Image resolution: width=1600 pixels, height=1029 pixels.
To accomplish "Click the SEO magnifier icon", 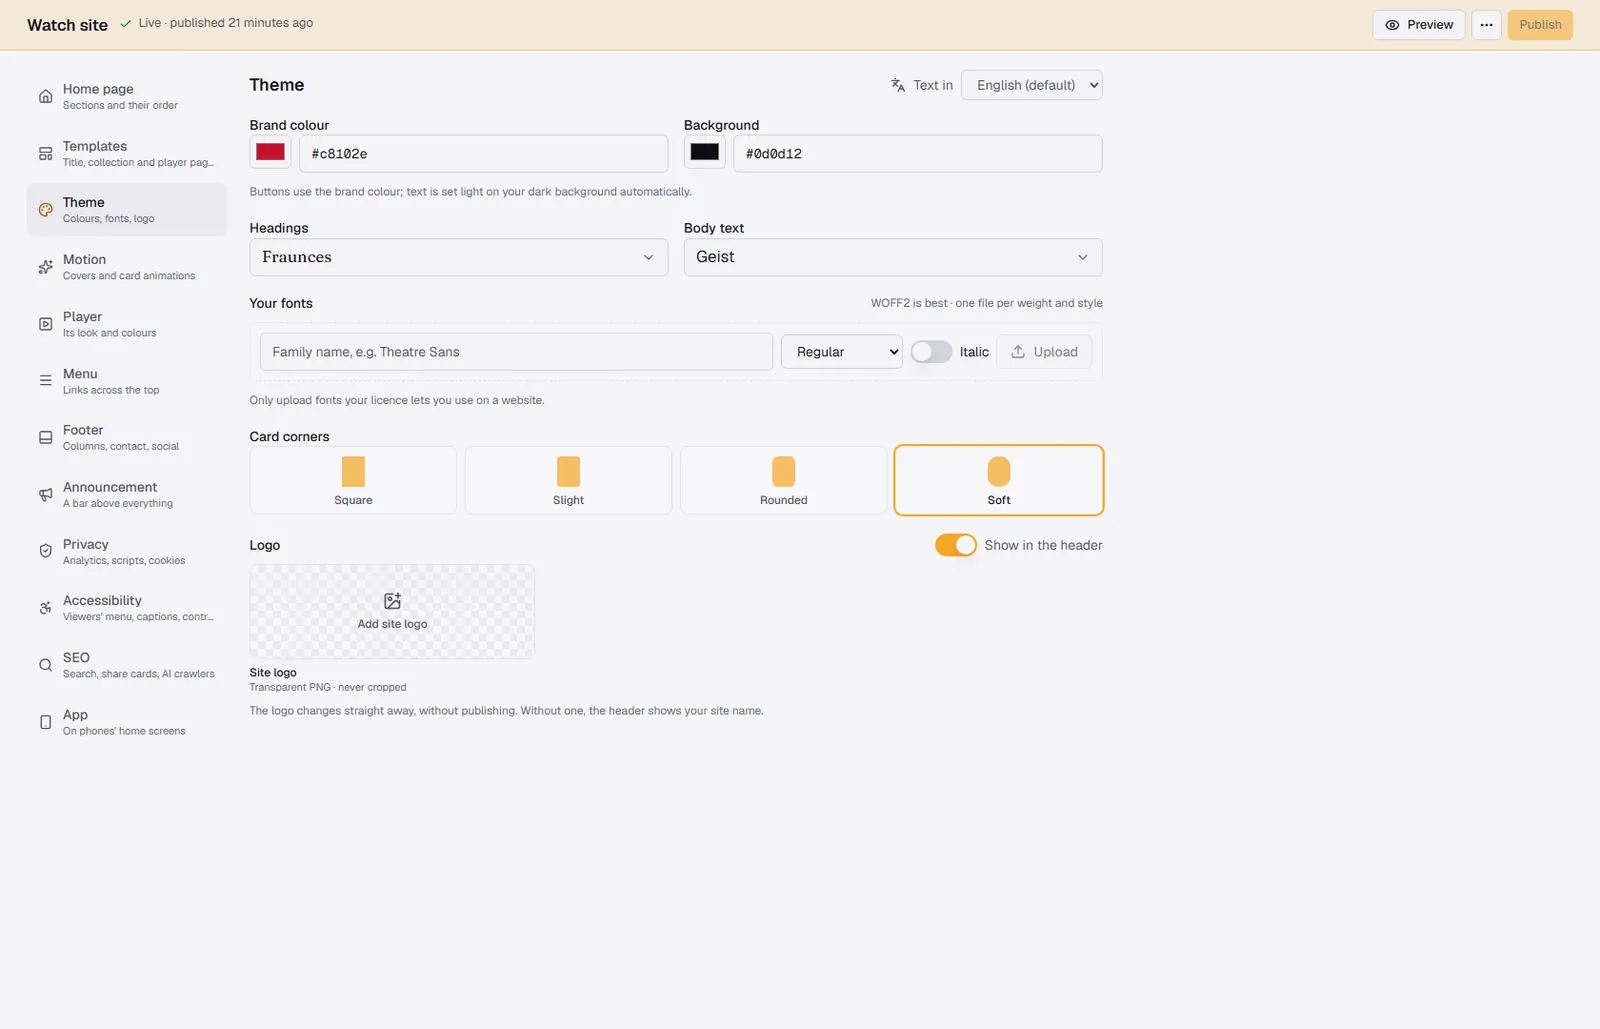I will tap(45, 665).
